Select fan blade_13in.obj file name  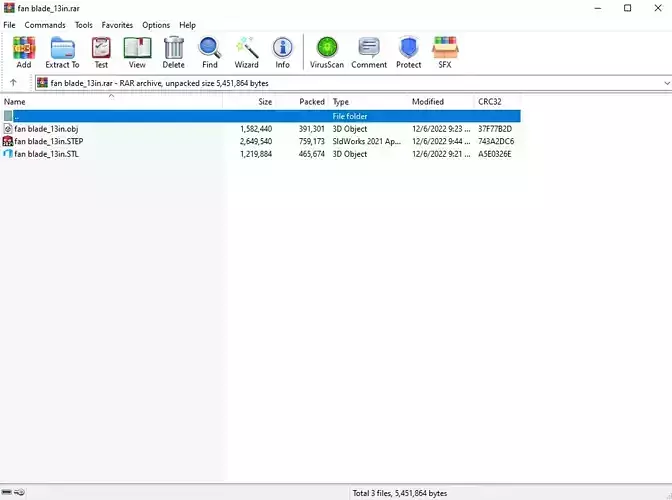tap(46, 129)
